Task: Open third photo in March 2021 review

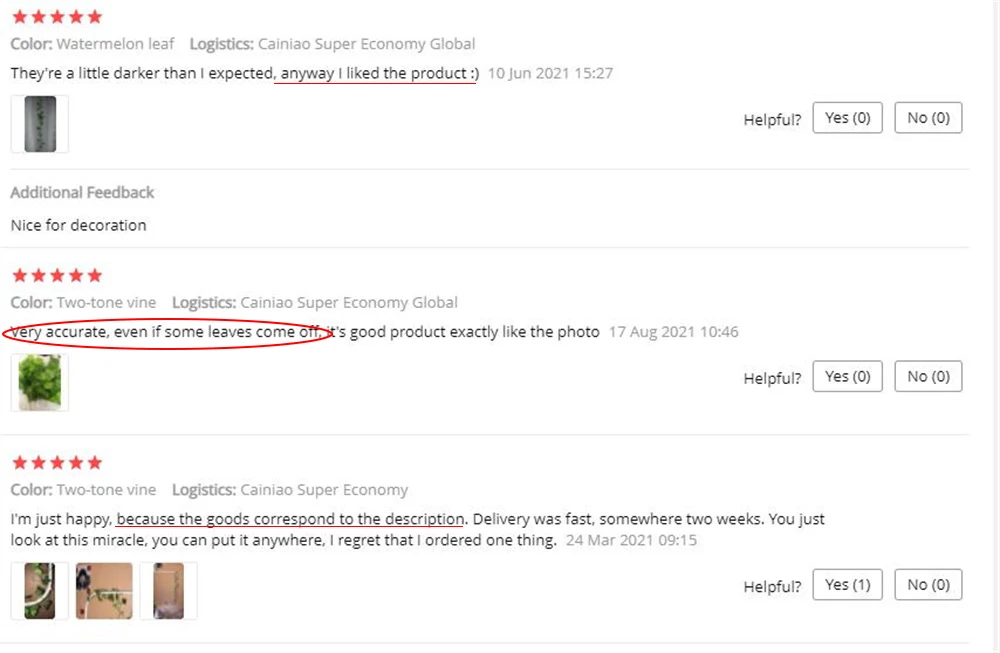Action: tap(168, 591)
